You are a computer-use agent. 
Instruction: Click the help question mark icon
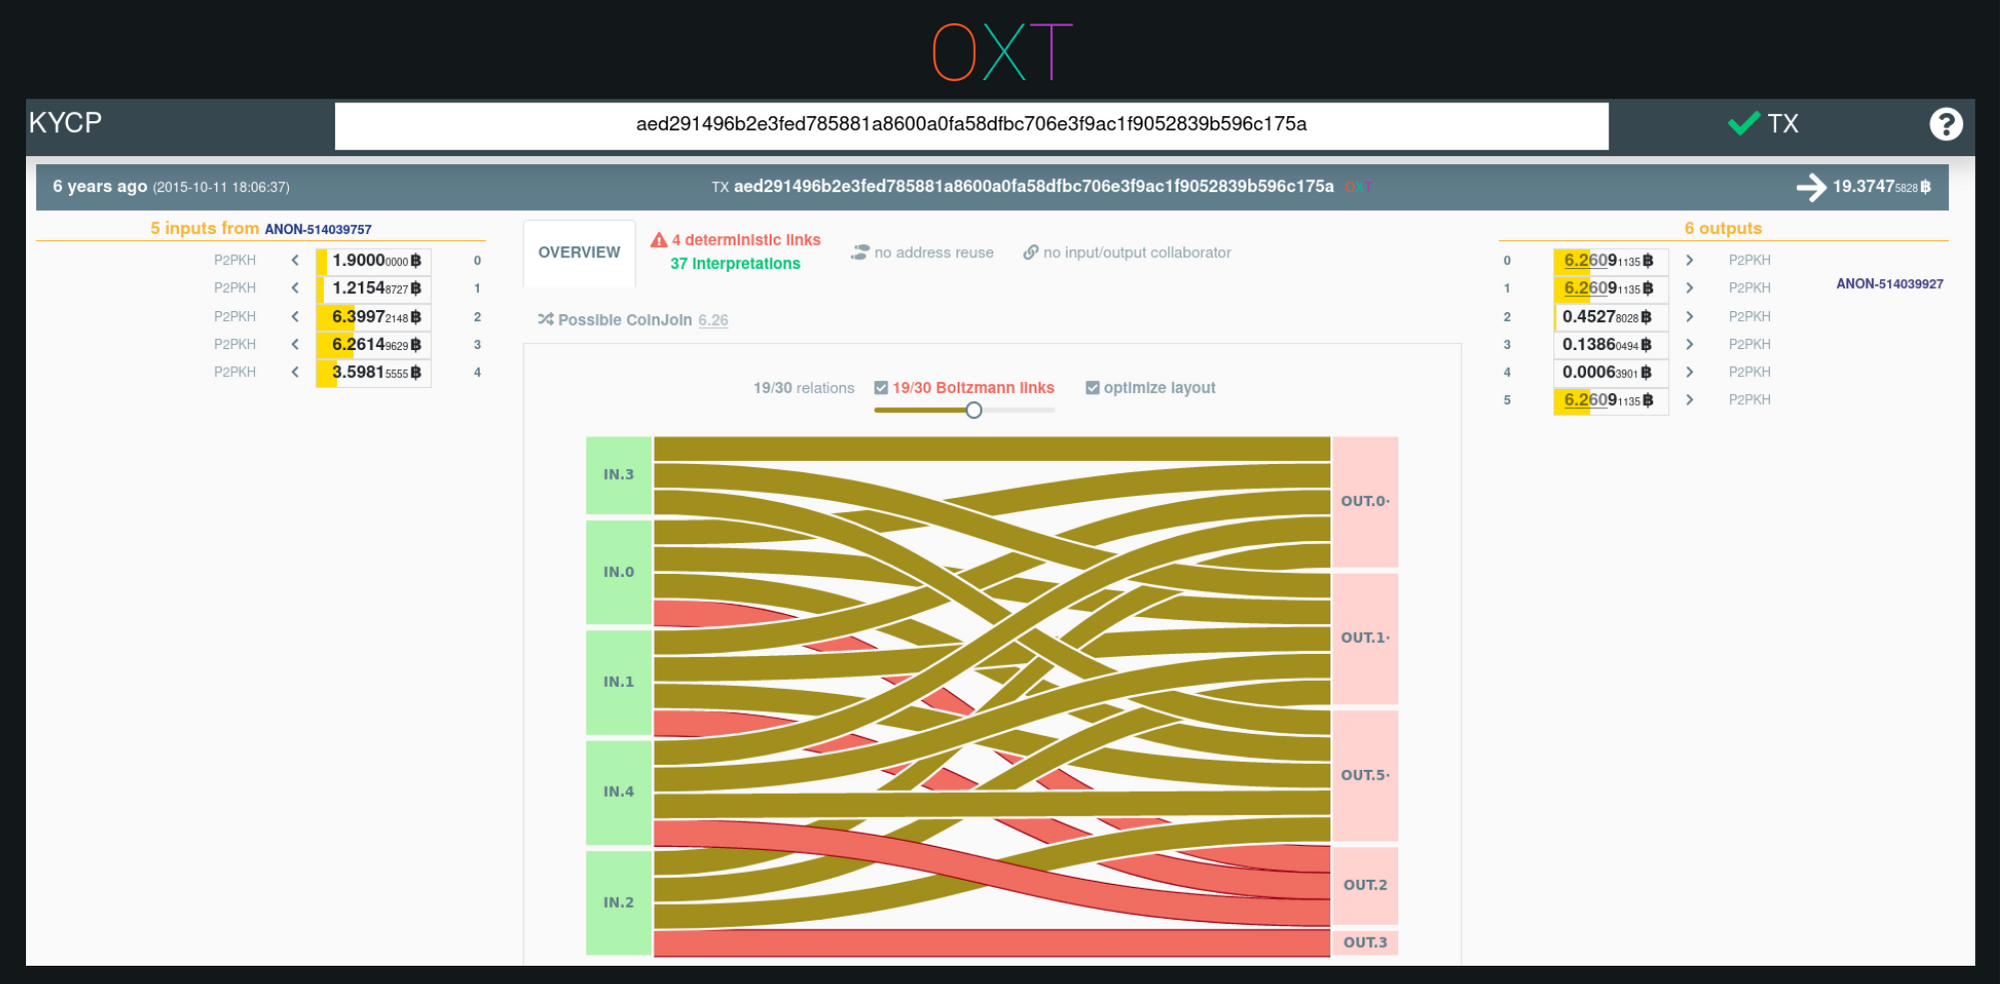point(1945,124)
